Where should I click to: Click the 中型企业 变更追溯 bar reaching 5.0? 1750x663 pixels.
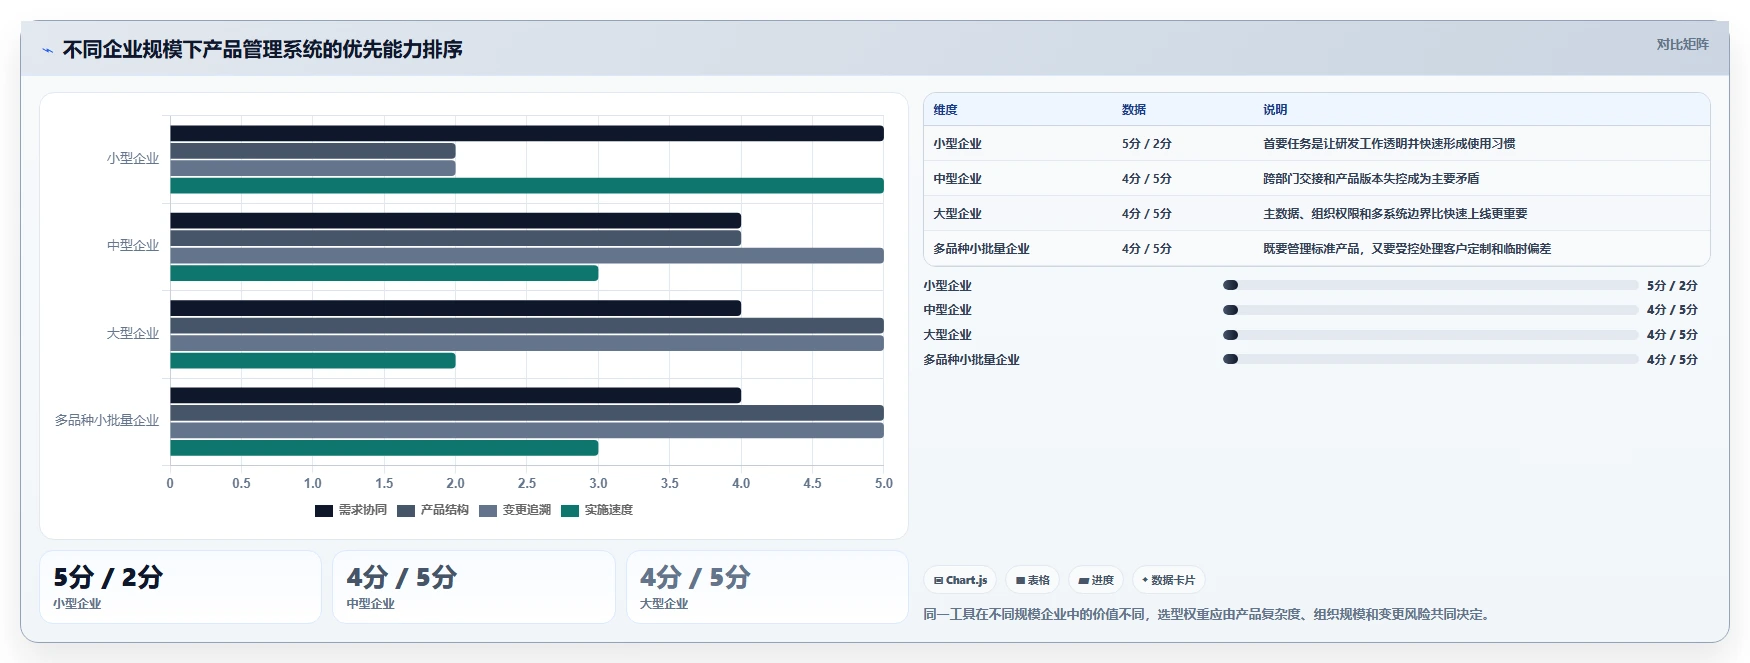click(x=527, y=256)
